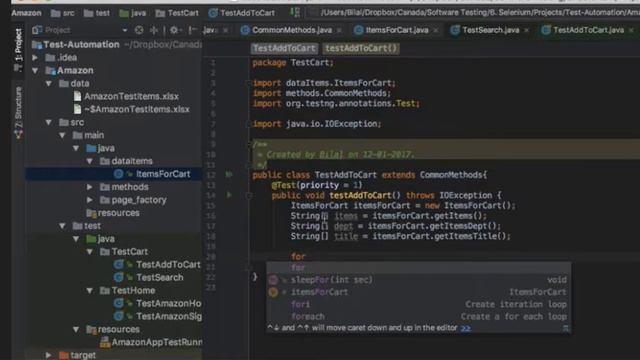Open the Project view dropdown arrow
This screenshot has height=360, width=640.
pyautogui.click(x=125, y=30)
